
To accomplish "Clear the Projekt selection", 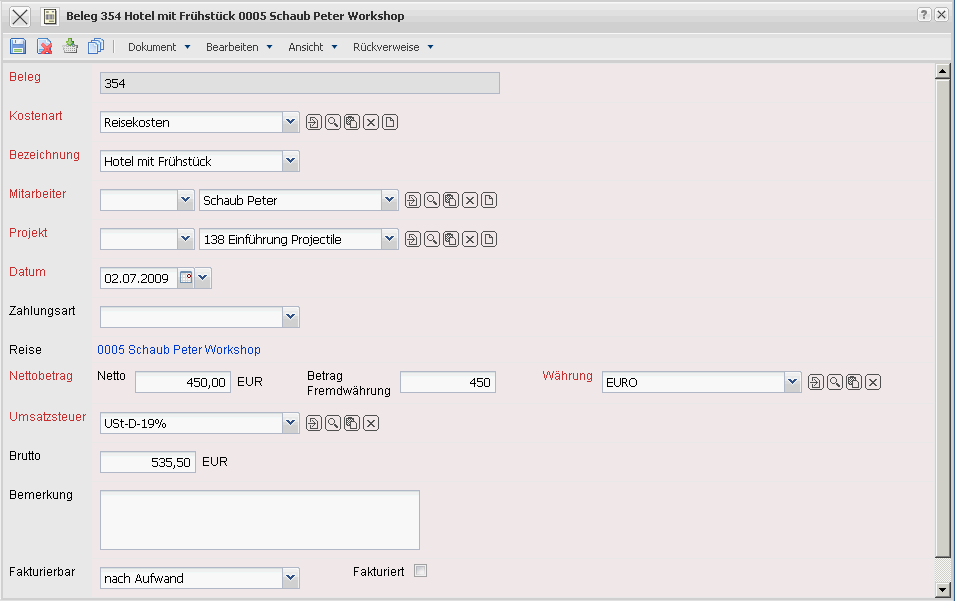I will pyautogui.click(x=470, y=239).
